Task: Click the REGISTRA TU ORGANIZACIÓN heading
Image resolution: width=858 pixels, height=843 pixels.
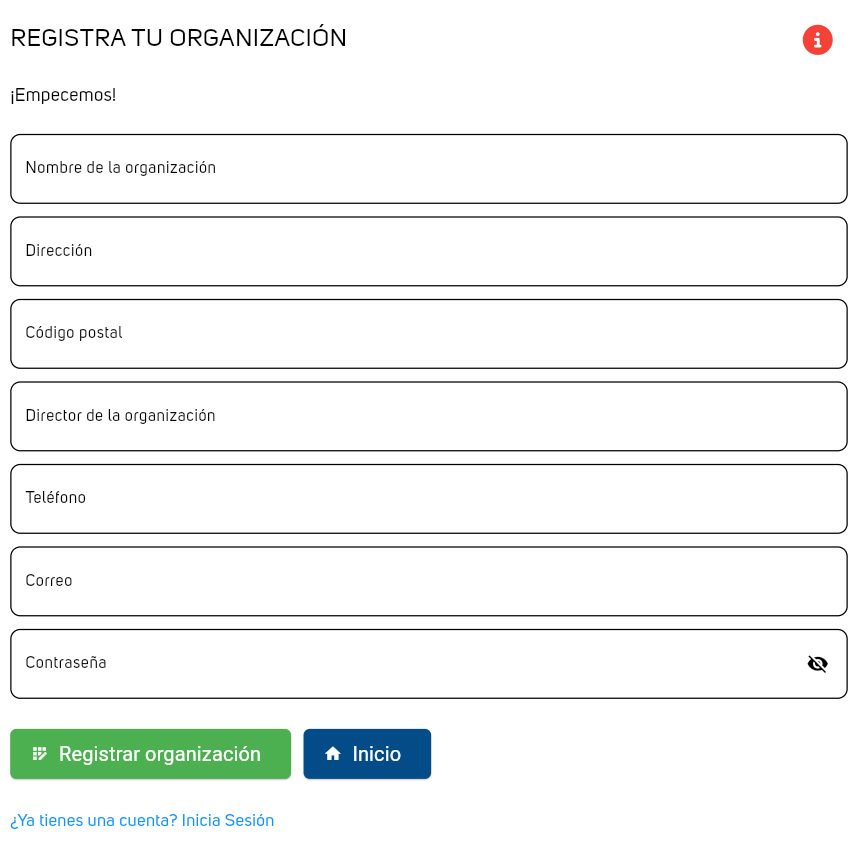Action: [178, 38]
